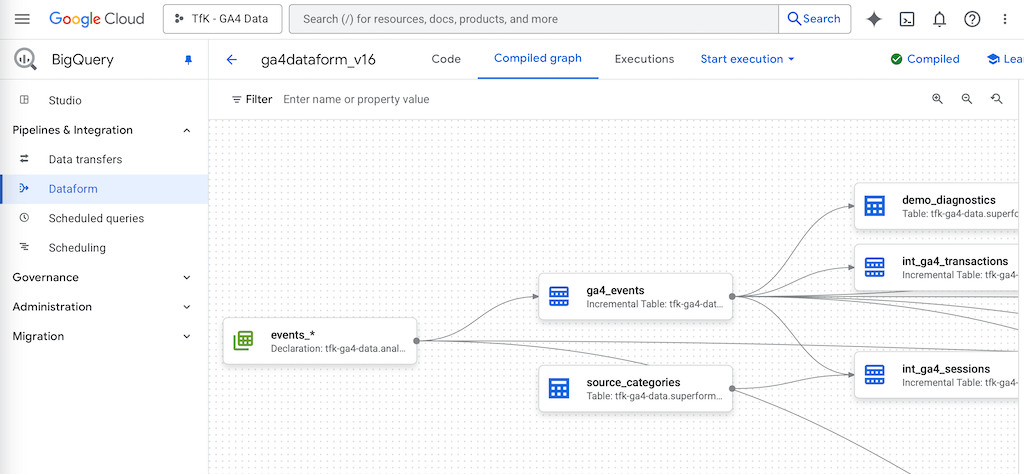Click the Dataform sidebar icon
Viewport: 1024px width, 474px height.
[25, 189]
